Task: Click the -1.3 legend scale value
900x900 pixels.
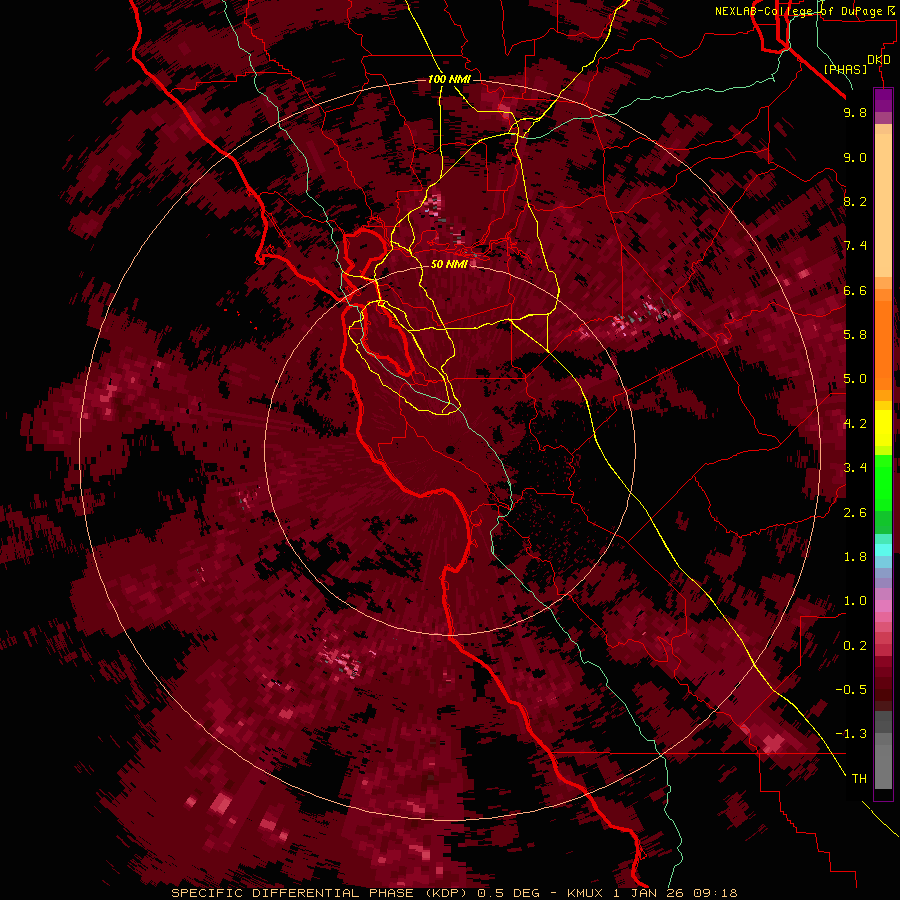Action: 851,734
